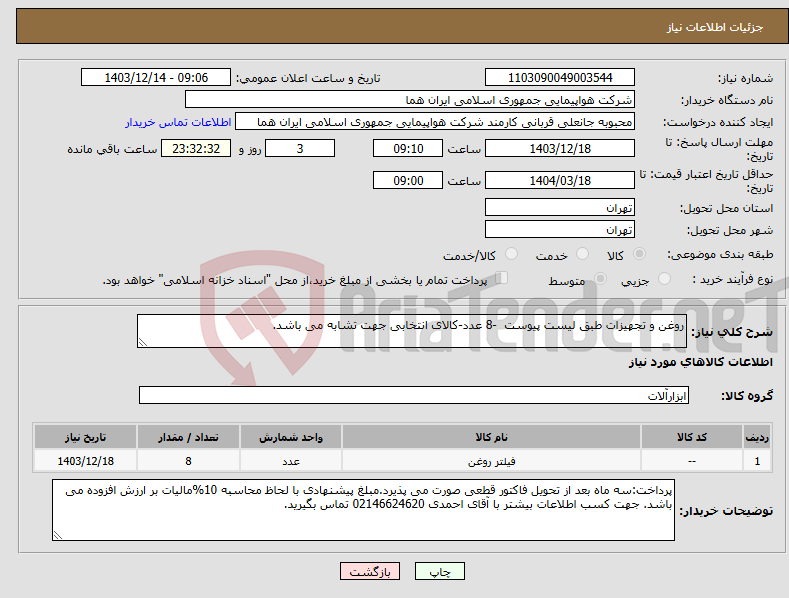Click the توضیحات خریدار notes textarea

tap(363, 510)
